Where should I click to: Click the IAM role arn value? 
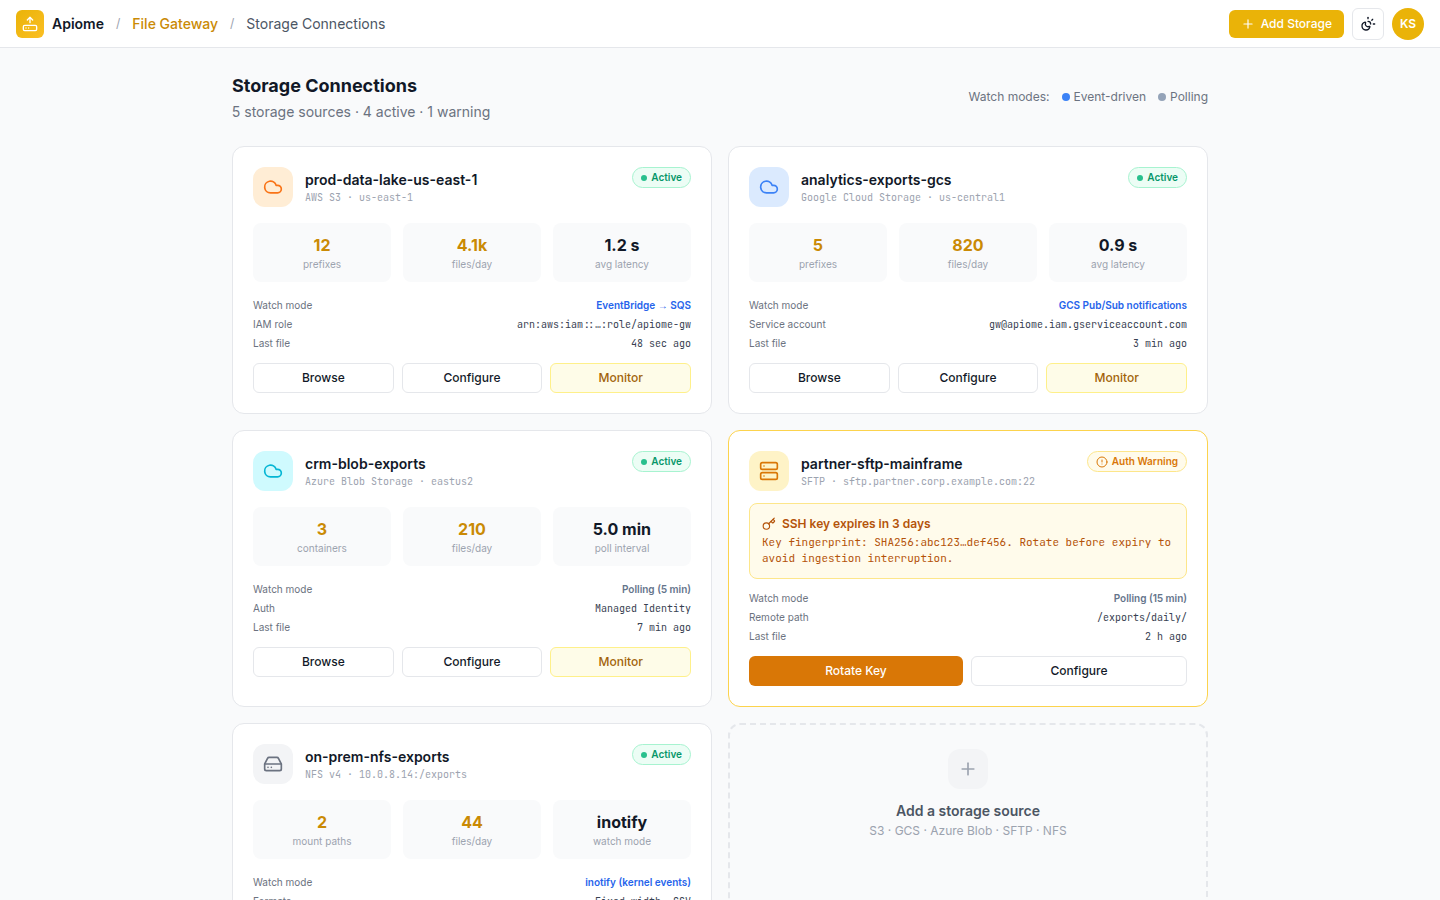pos(604,325)
